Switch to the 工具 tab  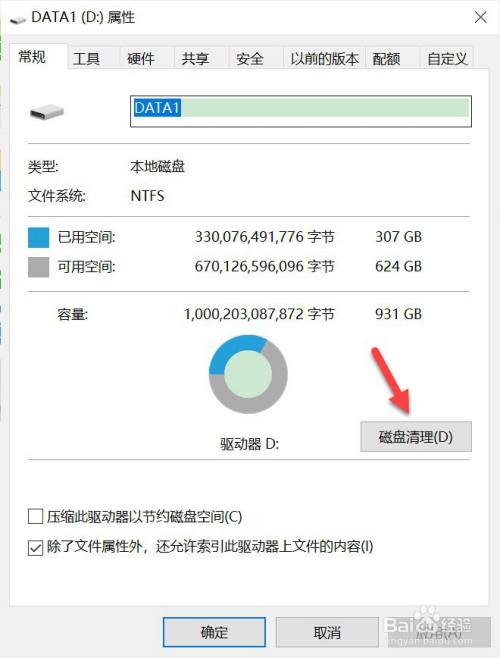tap(86, 58)
